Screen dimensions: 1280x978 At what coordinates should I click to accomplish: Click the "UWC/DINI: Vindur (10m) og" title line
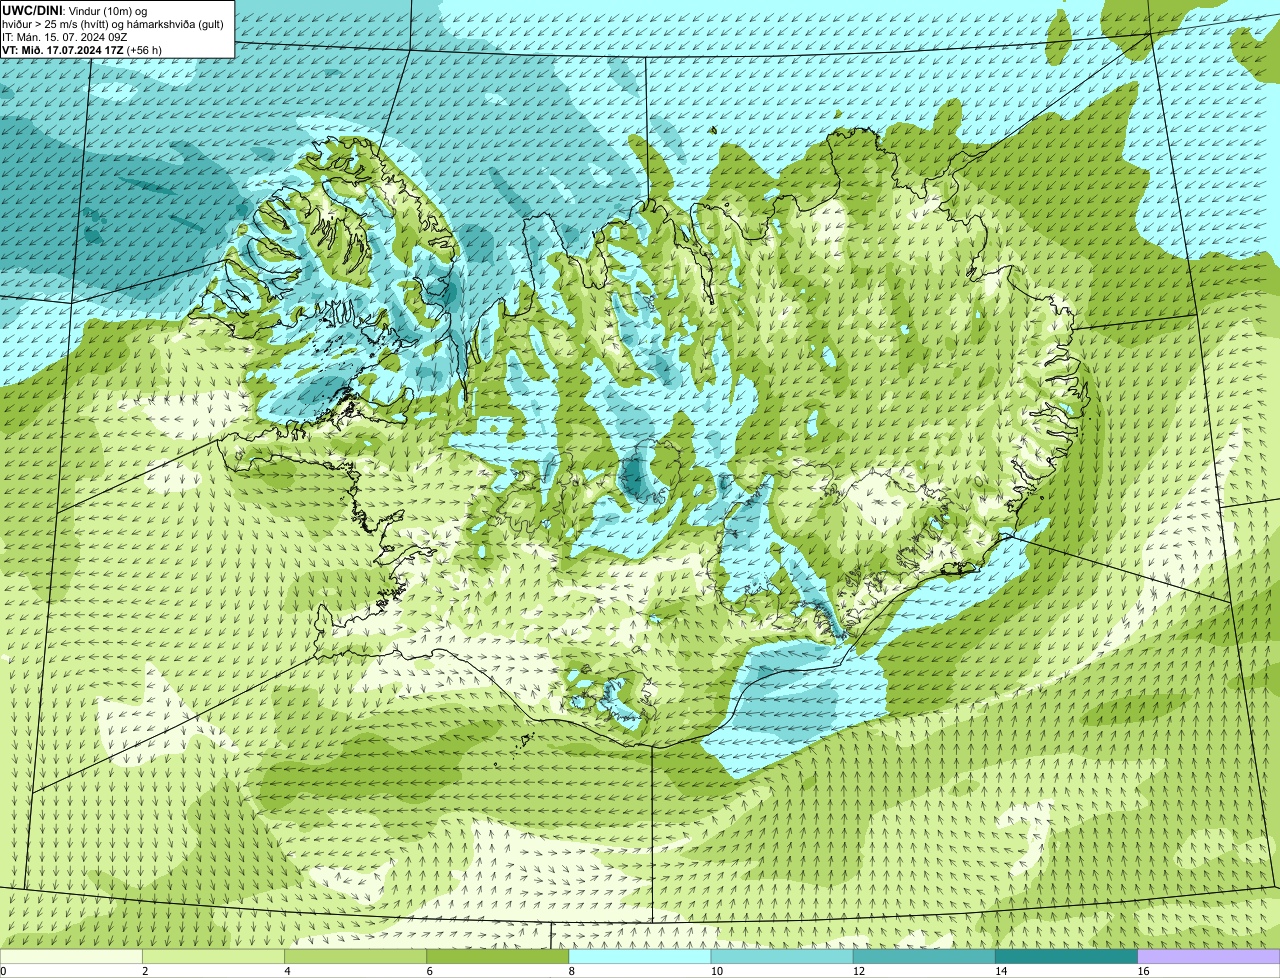[x=75, y=10]
